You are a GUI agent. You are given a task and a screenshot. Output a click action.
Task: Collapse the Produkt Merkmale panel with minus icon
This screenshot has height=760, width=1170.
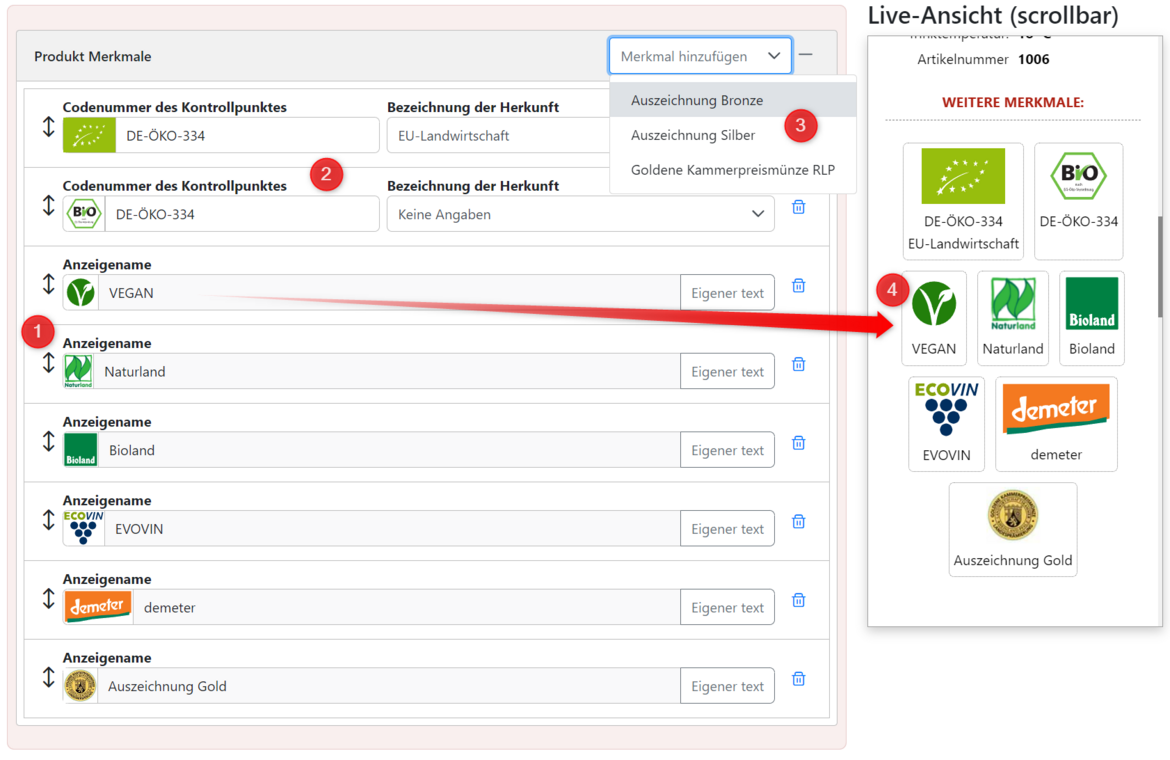[805, 55]
